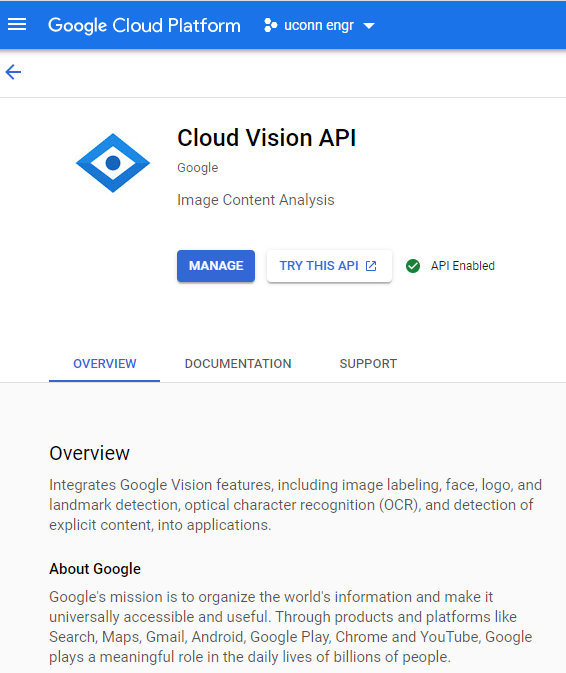
Task: Click the project hexagon dots icon
Action: (x=270, y=25)
